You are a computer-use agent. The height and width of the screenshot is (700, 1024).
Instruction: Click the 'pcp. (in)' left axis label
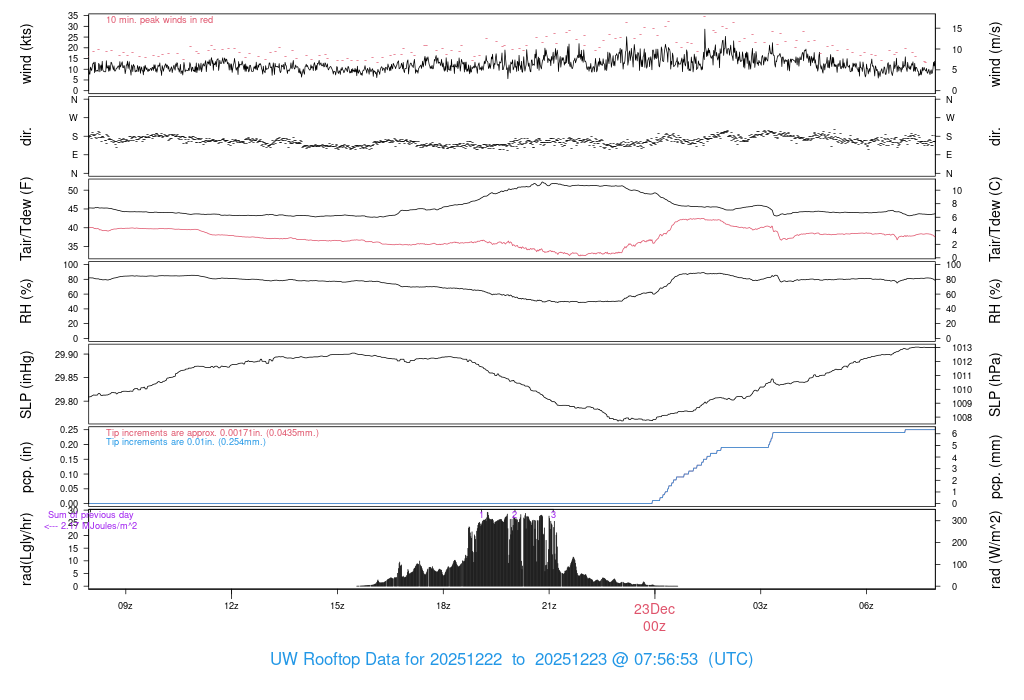(27, 467)
